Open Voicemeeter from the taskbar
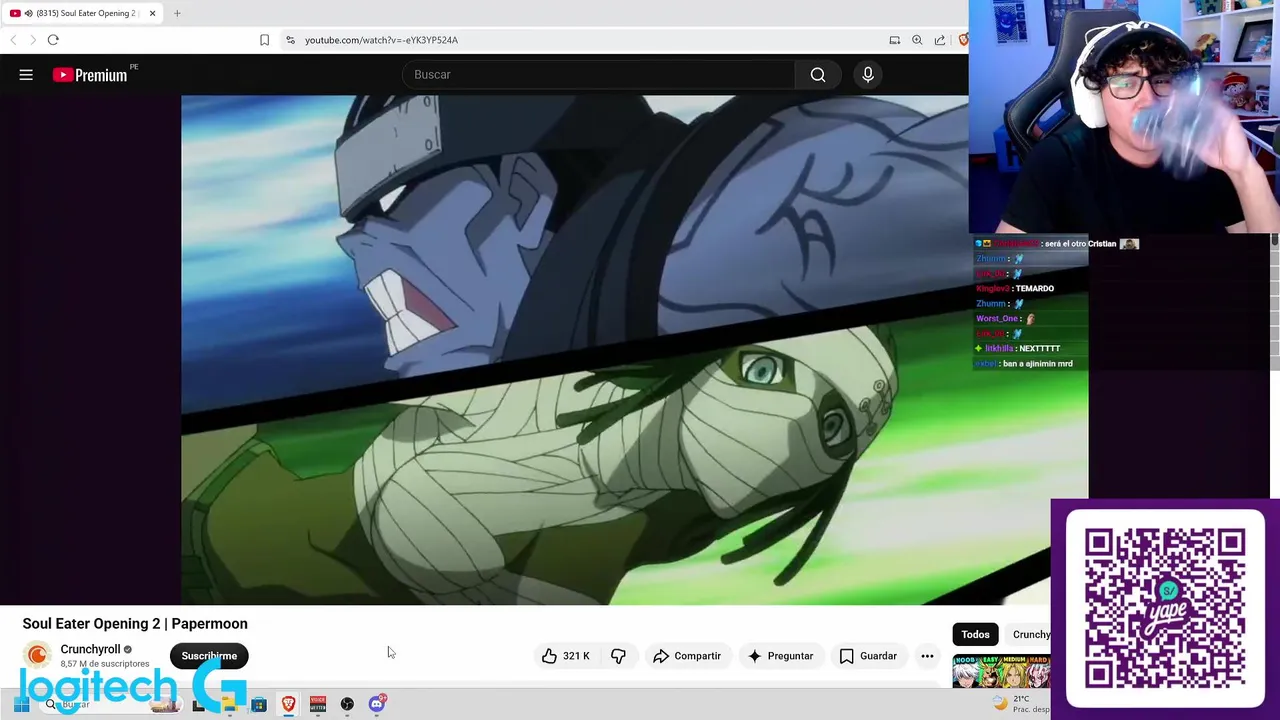The image size is (1280, 720). (x=318, y=704)
